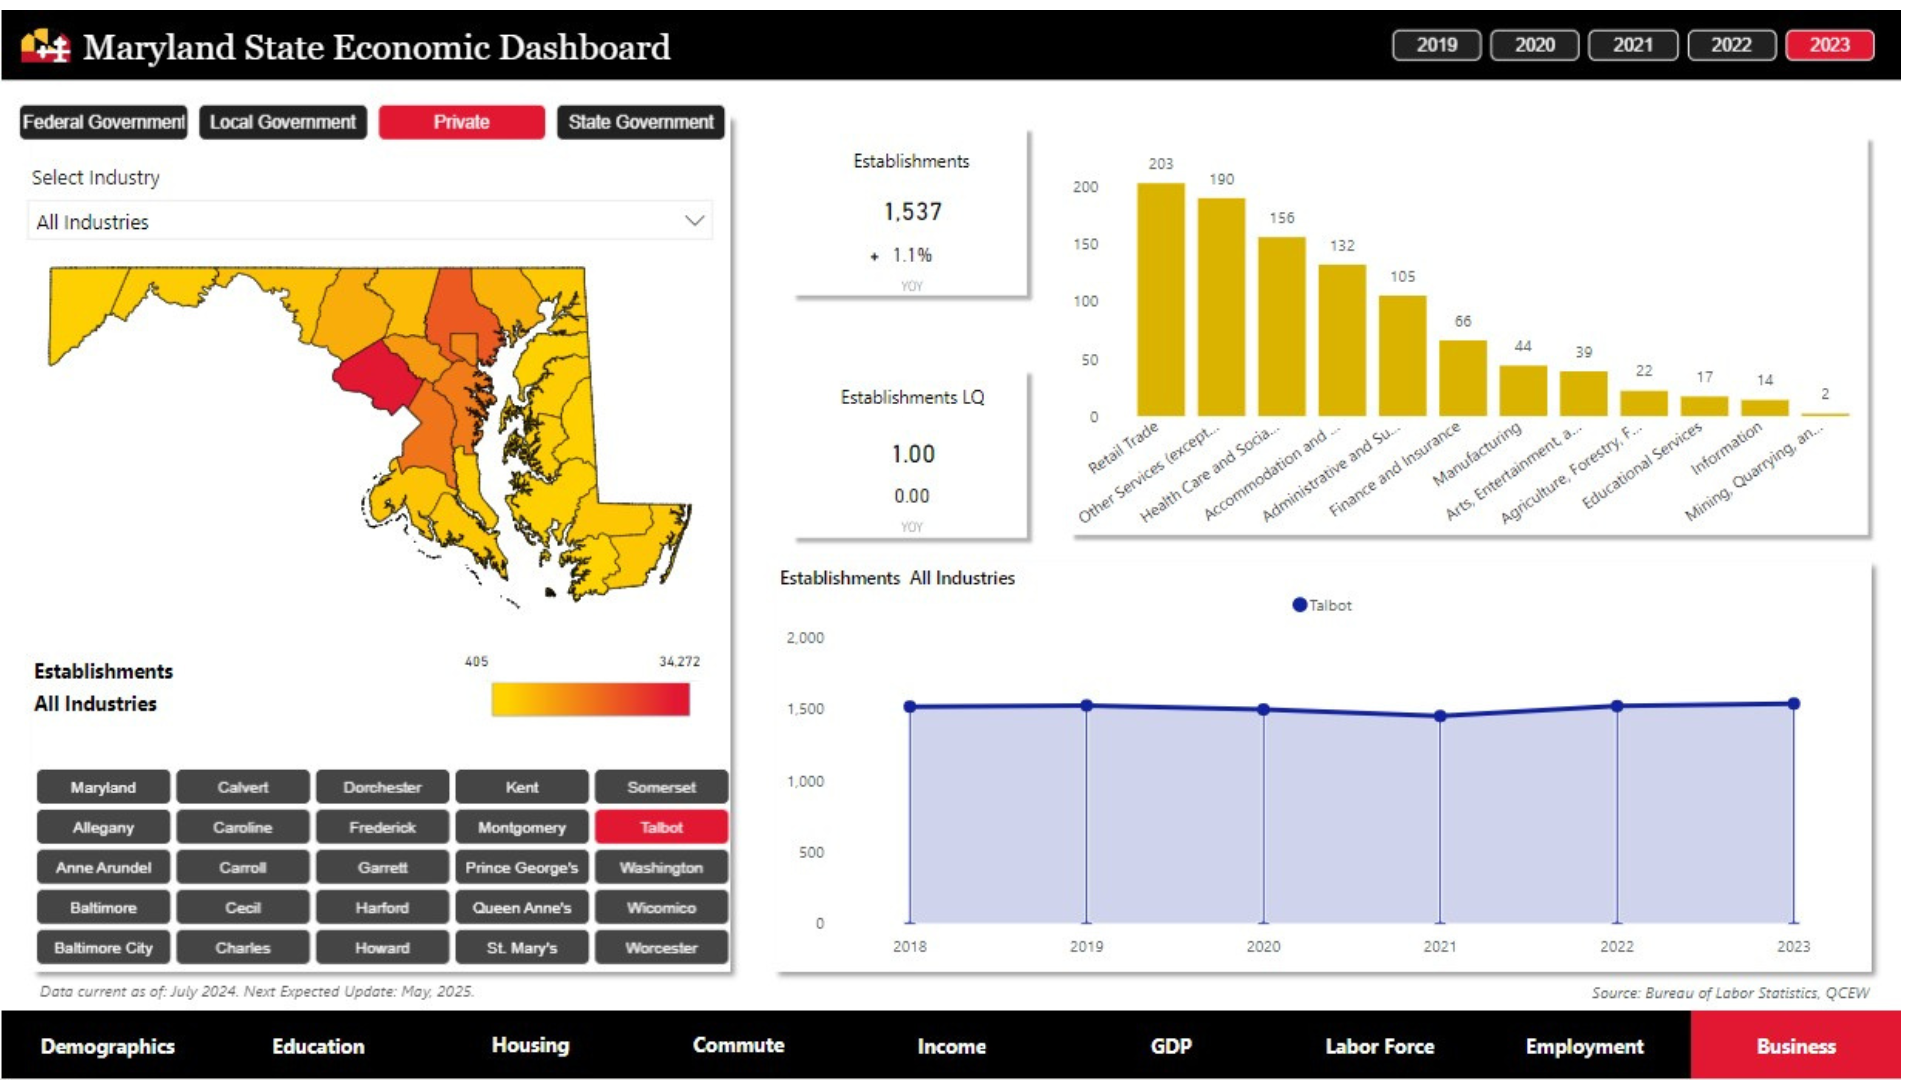Viewport: 1920px width, 1080px height.
Task: Click the red county on the map
Action: point(377,377)
